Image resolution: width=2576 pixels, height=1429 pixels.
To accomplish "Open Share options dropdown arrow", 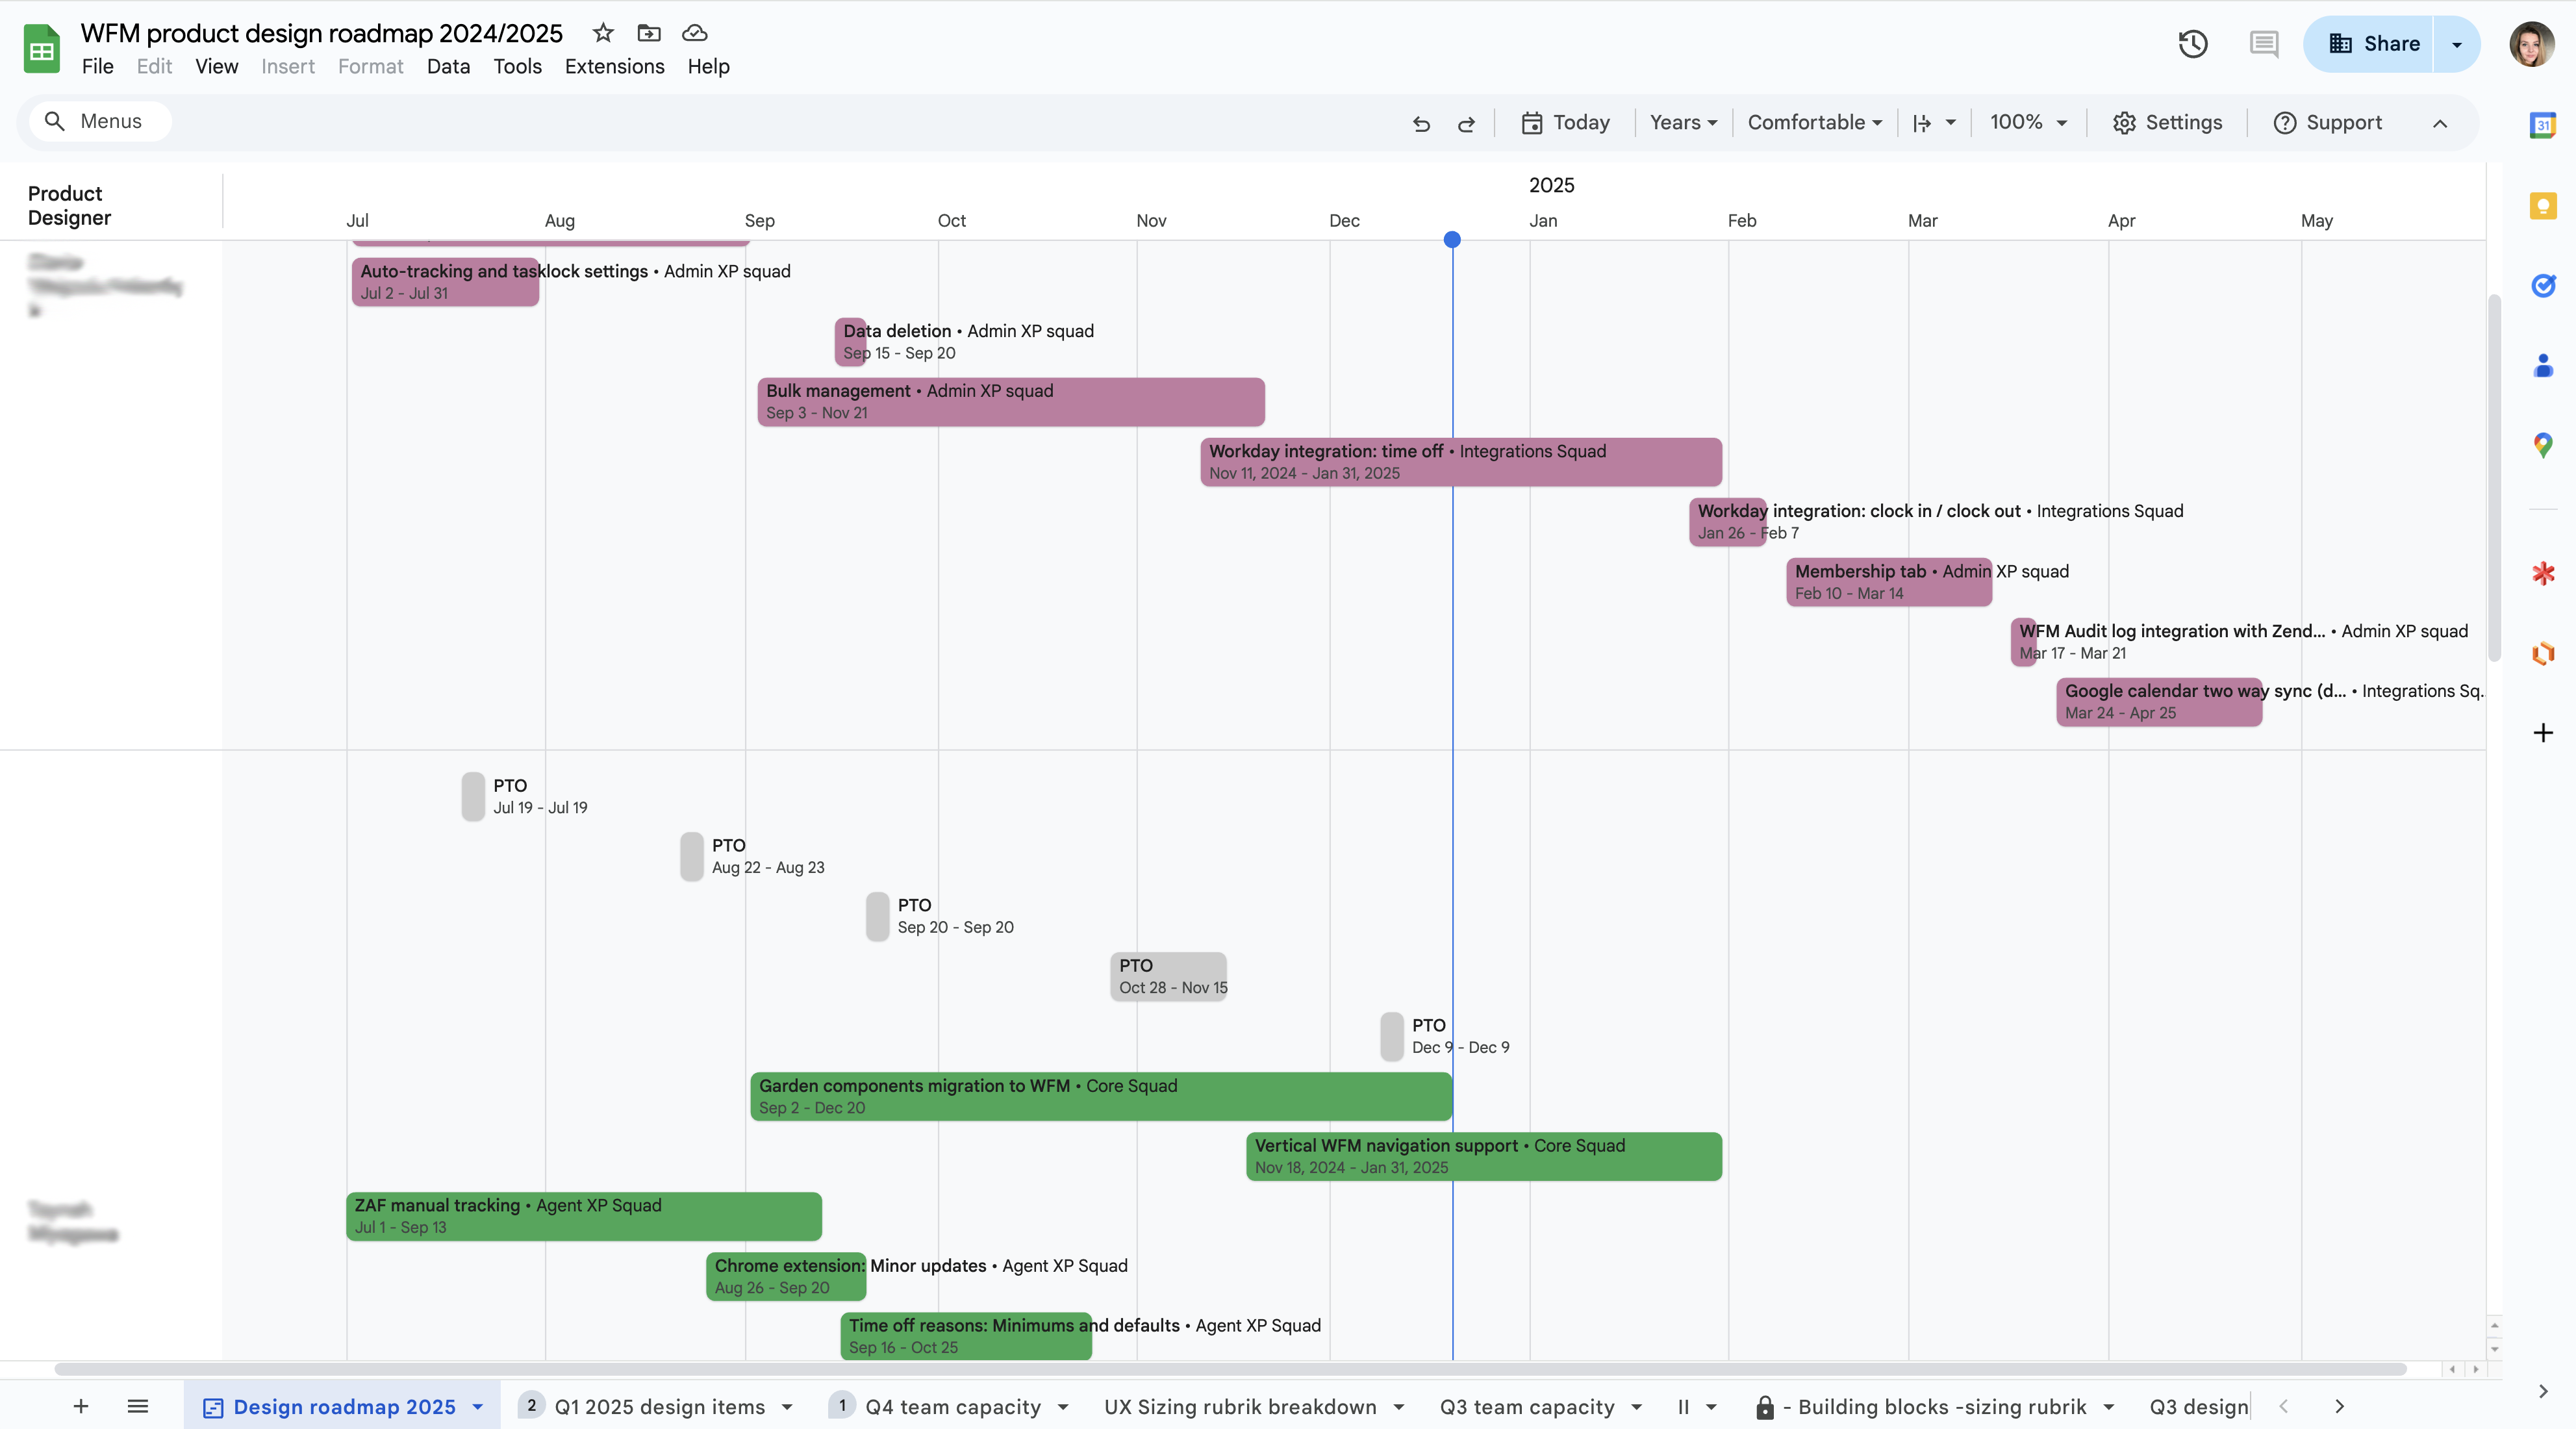I will click(x=2457, y=44).
